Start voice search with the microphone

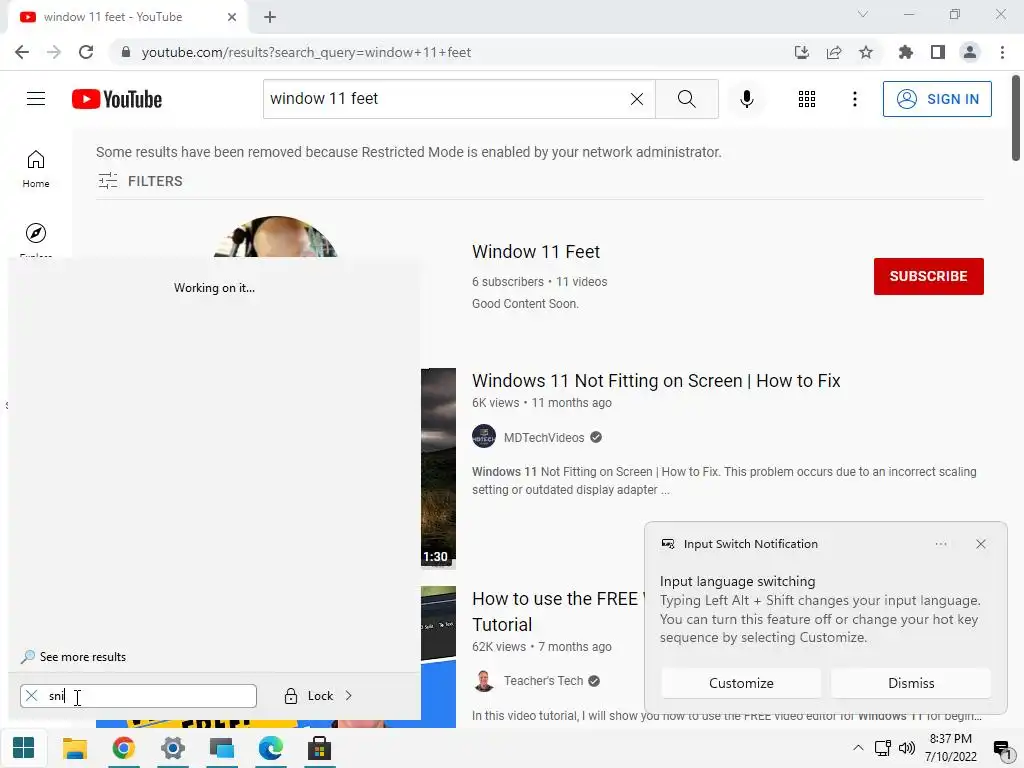[747, 99]
